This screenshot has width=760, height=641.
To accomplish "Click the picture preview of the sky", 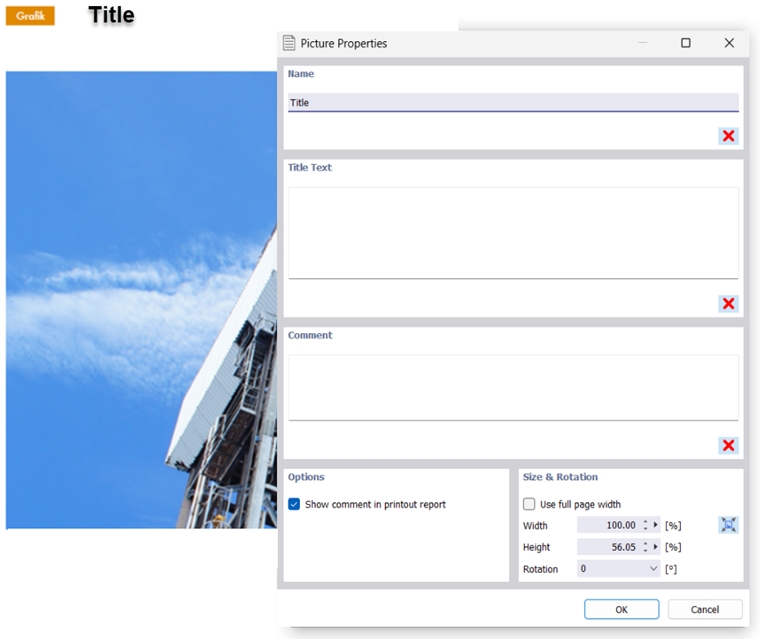I will 141,300.
